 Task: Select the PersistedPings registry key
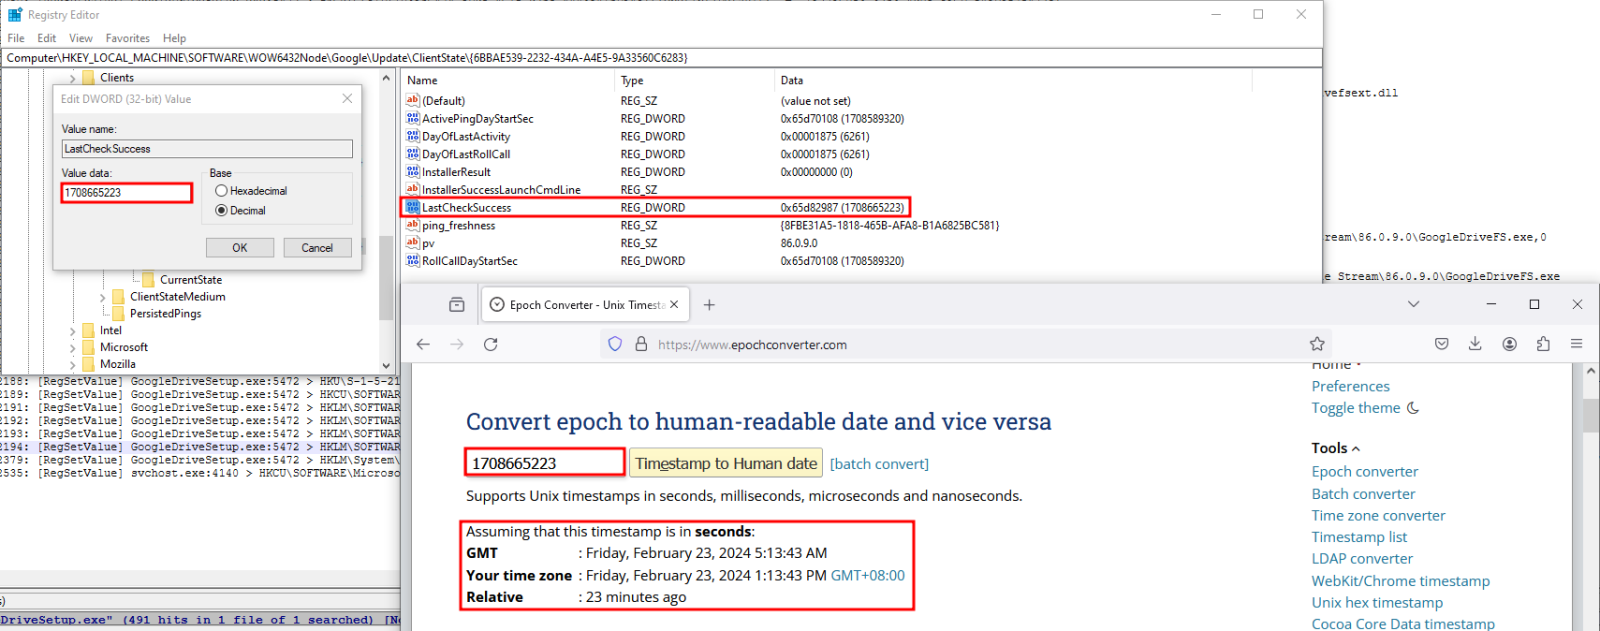point(165,314)
